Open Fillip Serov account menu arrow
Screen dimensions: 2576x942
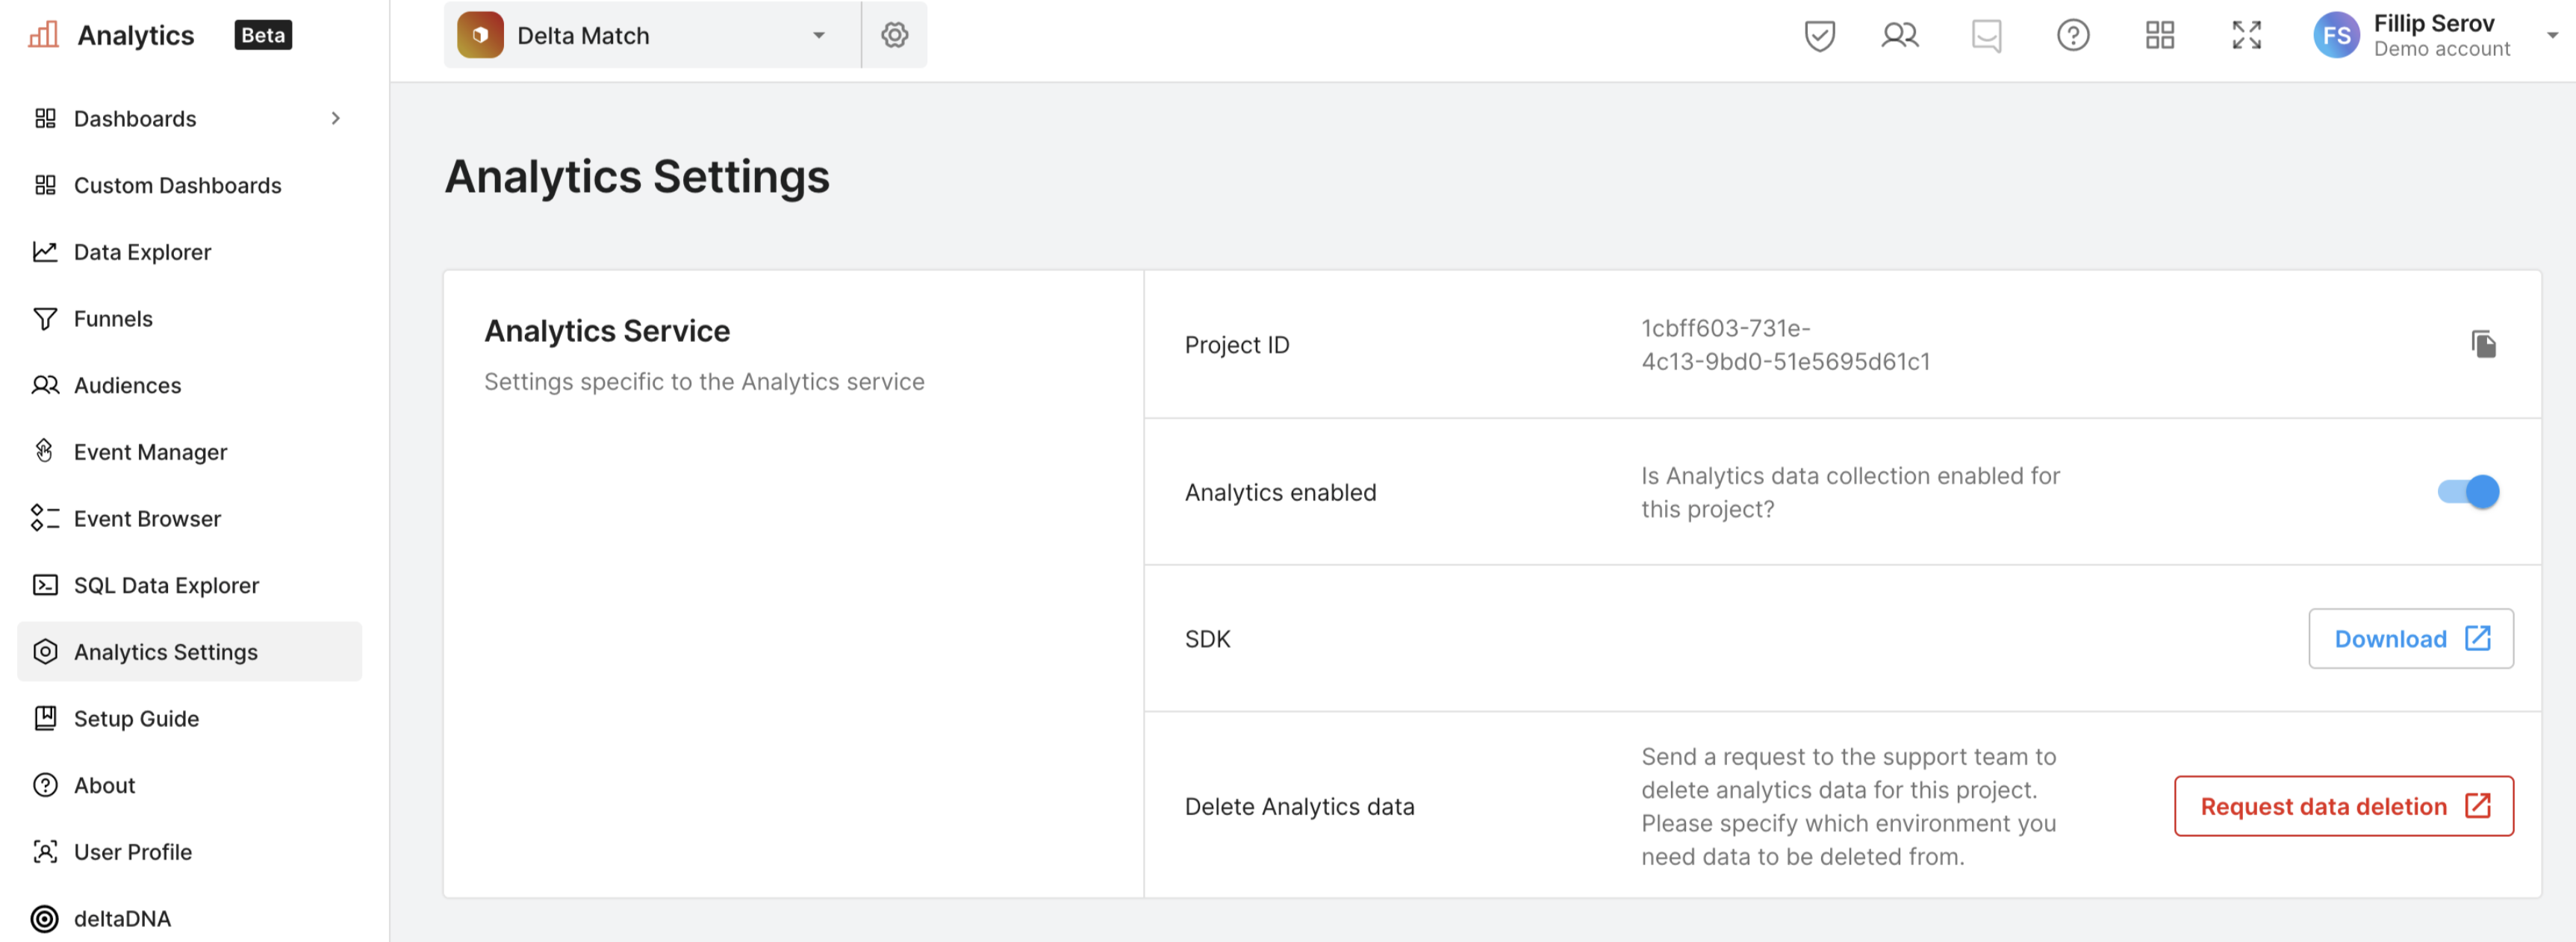pyautogui.click(x=2552, y=36)
